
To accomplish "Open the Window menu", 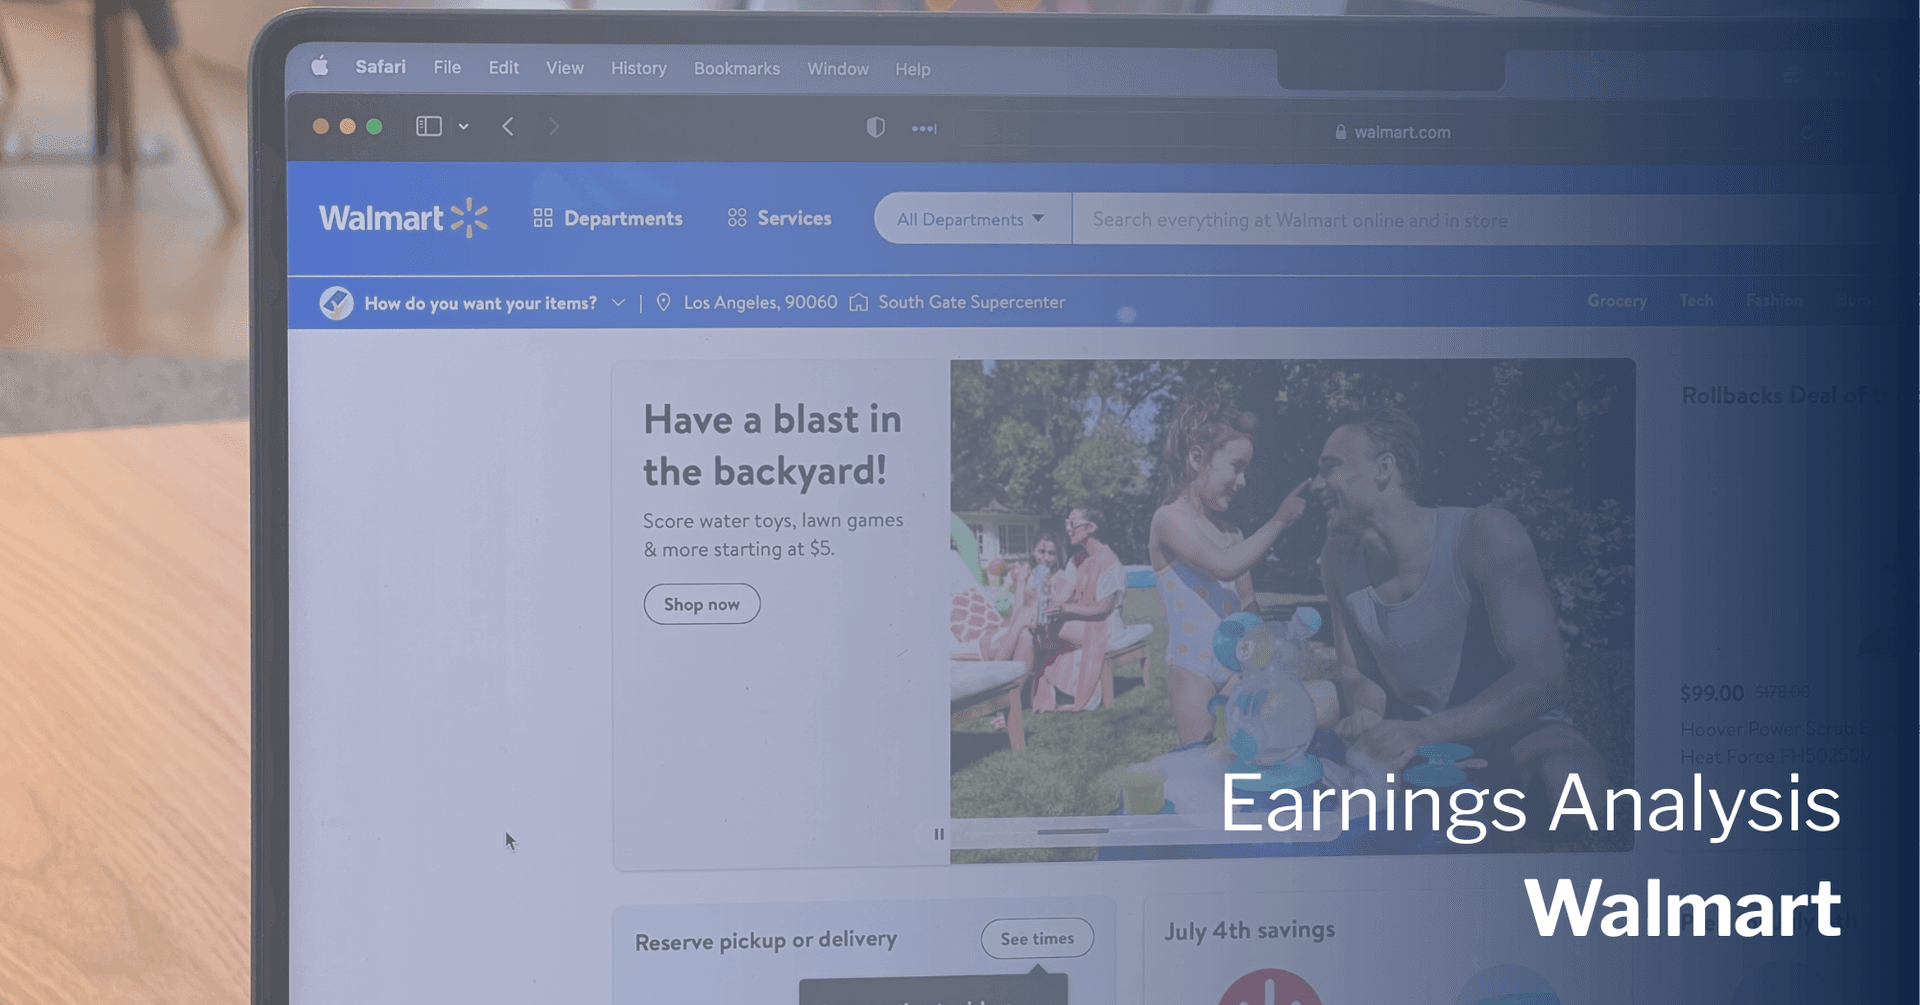I will click(837, 69).
